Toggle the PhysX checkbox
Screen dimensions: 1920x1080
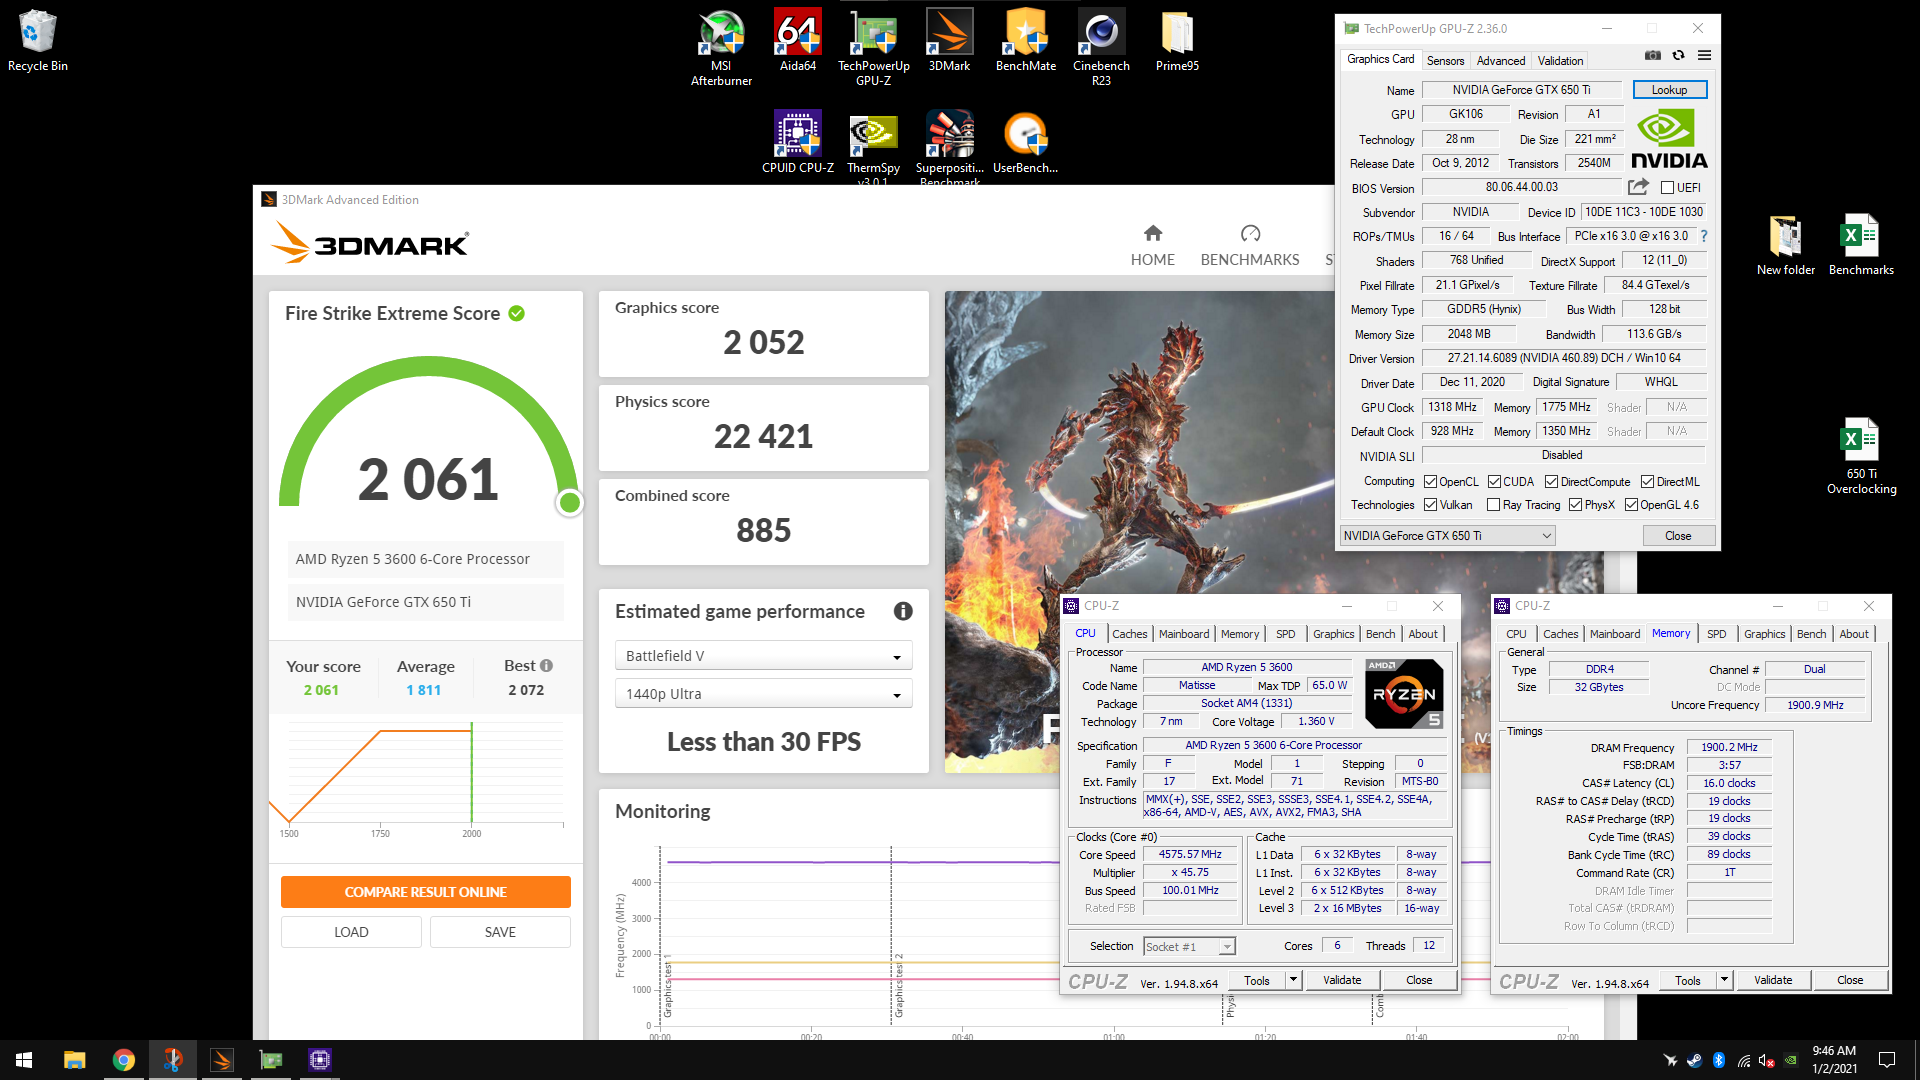pyautogui.click(x=1575, y=505)
